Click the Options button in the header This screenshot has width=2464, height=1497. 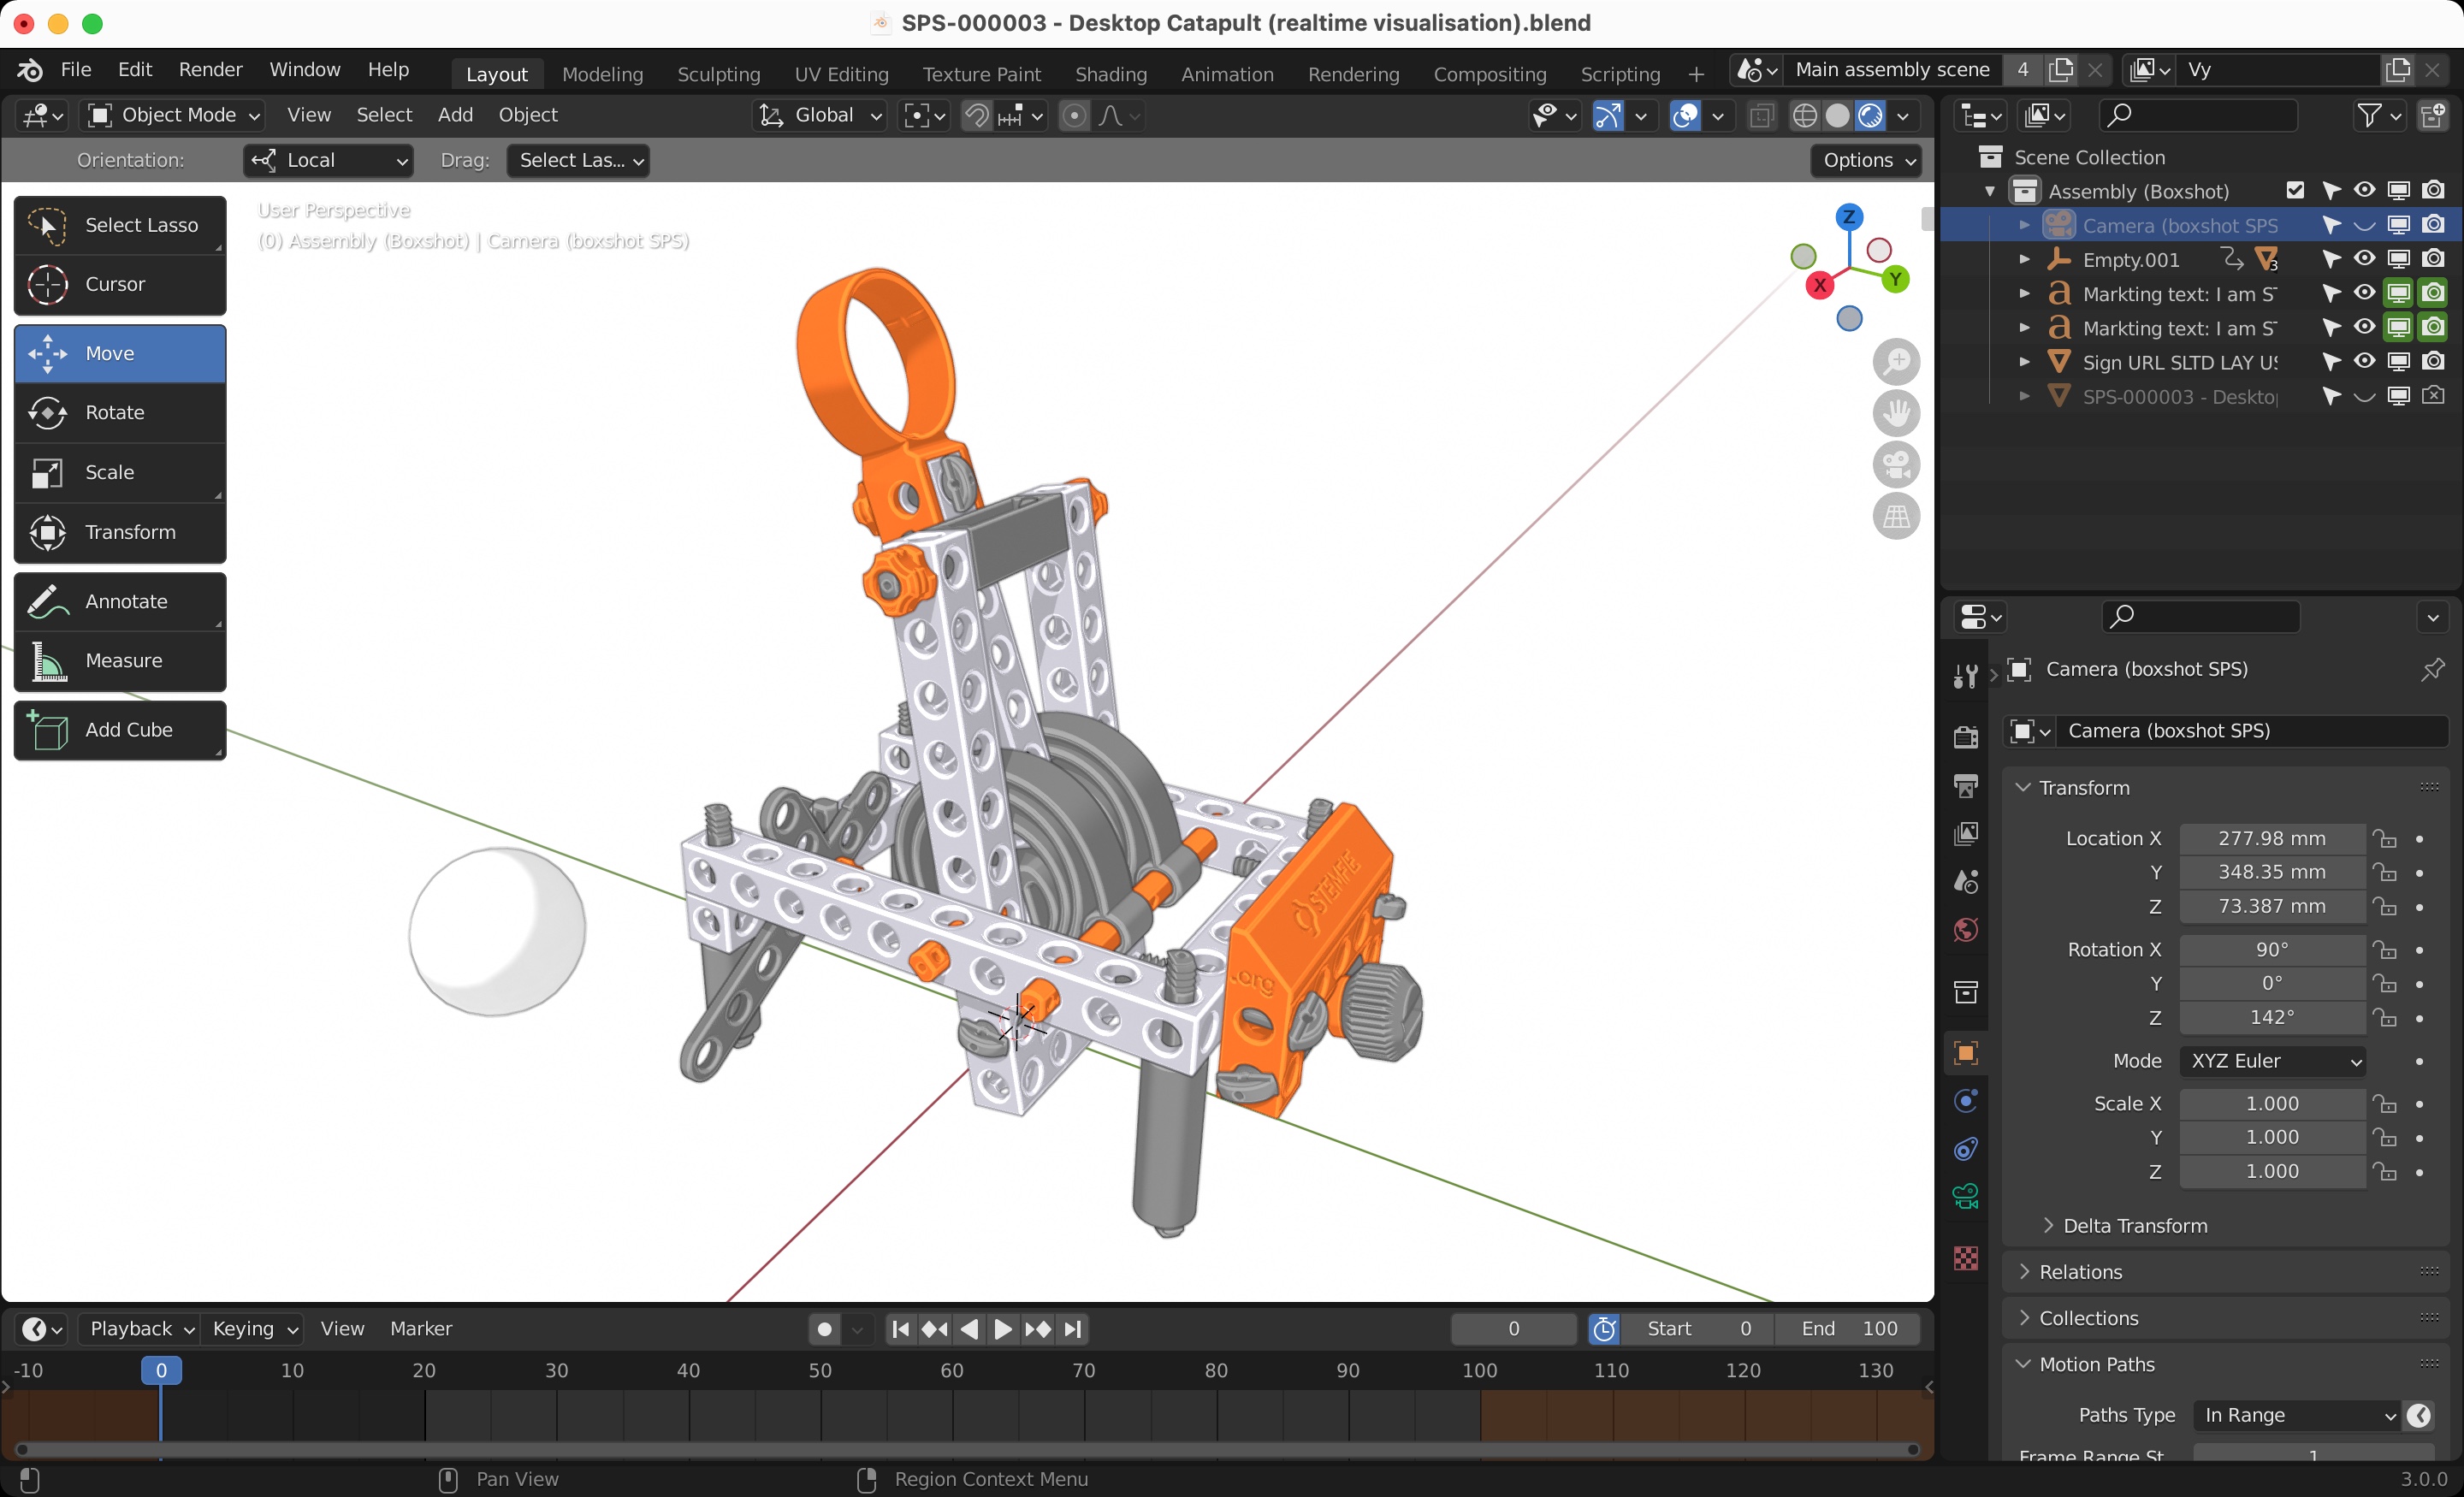click(x=1865, y=160)
